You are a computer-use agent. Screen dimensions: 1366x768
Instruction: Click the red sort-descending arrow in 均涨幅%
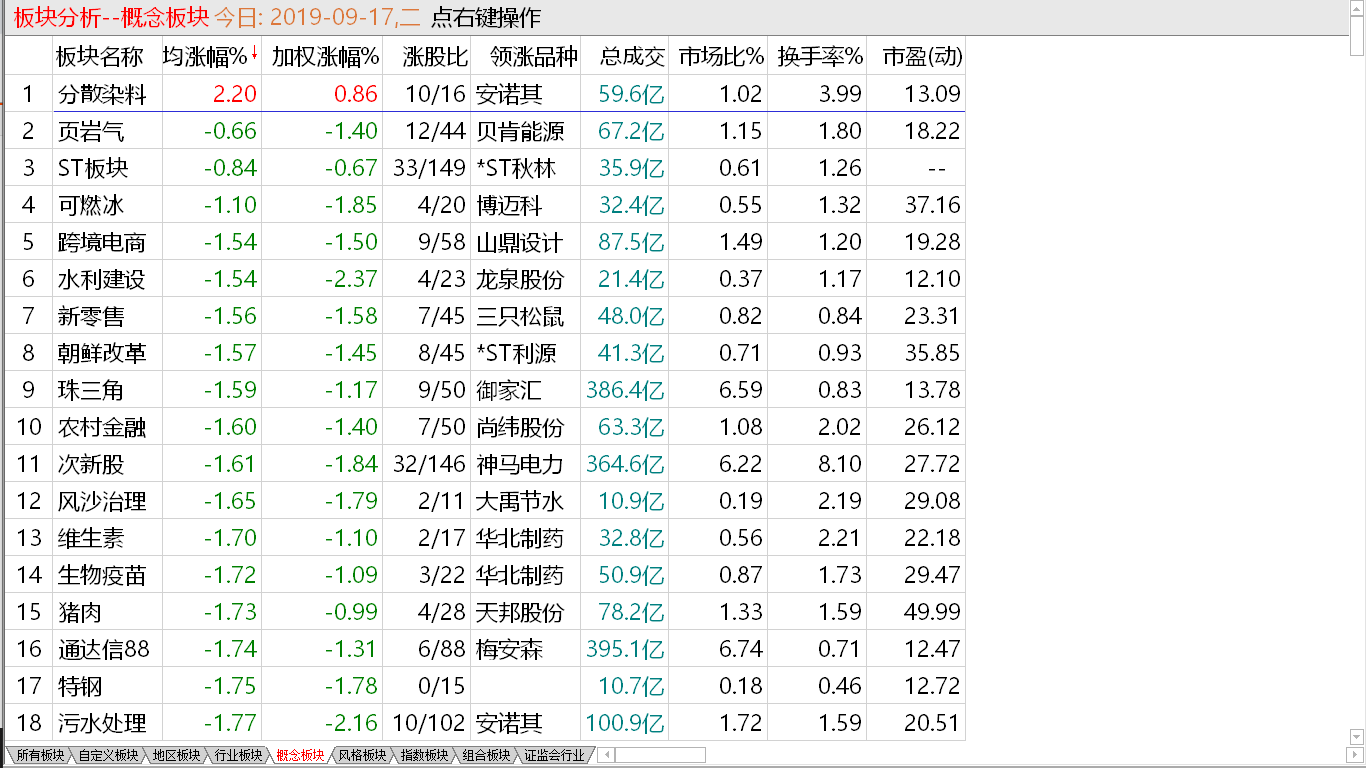[x=254, y=53]
